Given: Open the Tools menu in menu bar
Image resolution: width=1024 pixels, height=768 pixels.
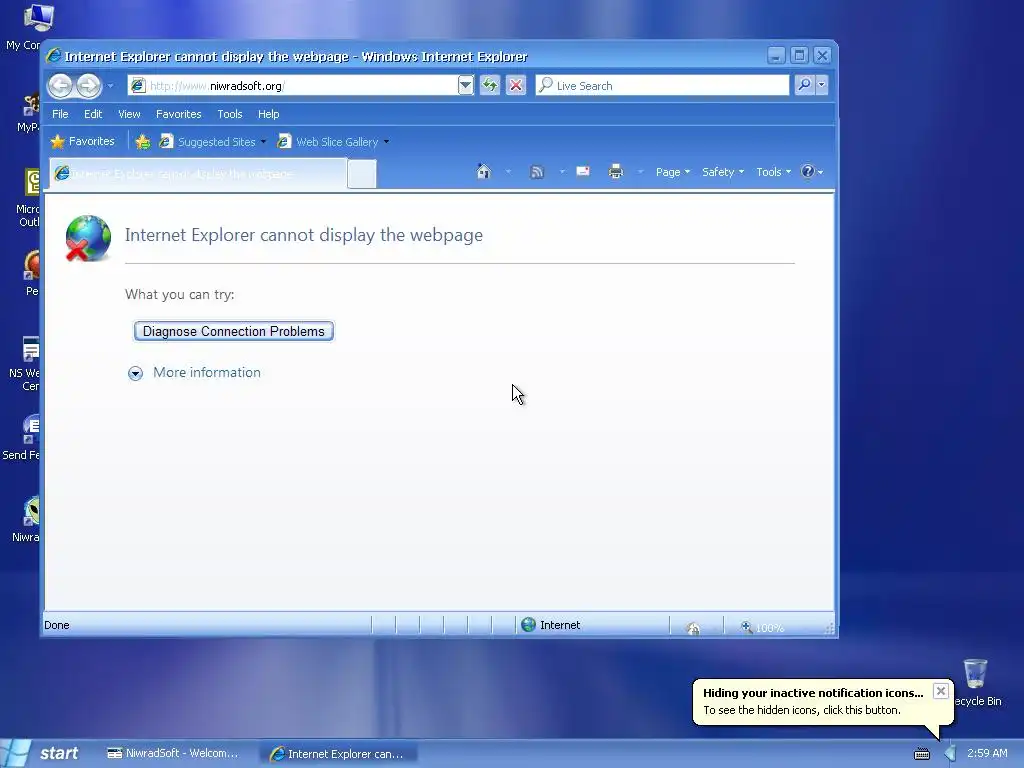Looking at the screenshot, I should pos(230,114).
